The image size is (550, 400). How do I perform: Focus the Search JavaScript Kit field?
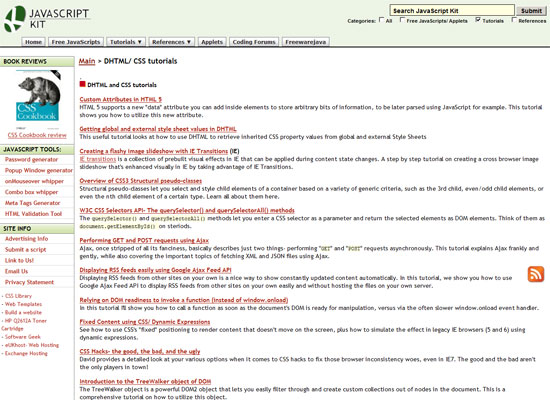point(452,11)
